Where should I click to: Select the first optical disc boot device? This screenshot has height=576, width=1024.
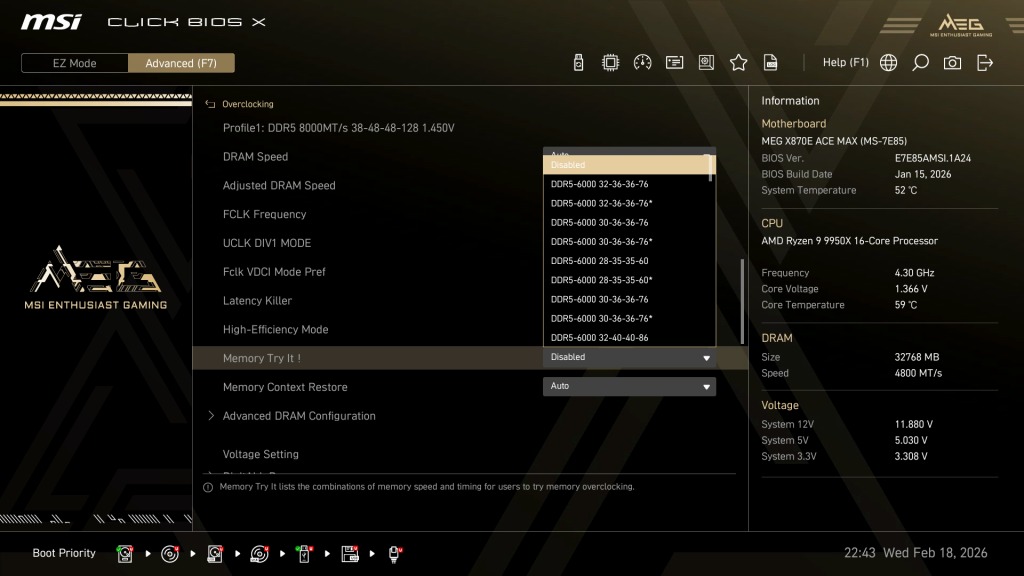click(170, 554)
